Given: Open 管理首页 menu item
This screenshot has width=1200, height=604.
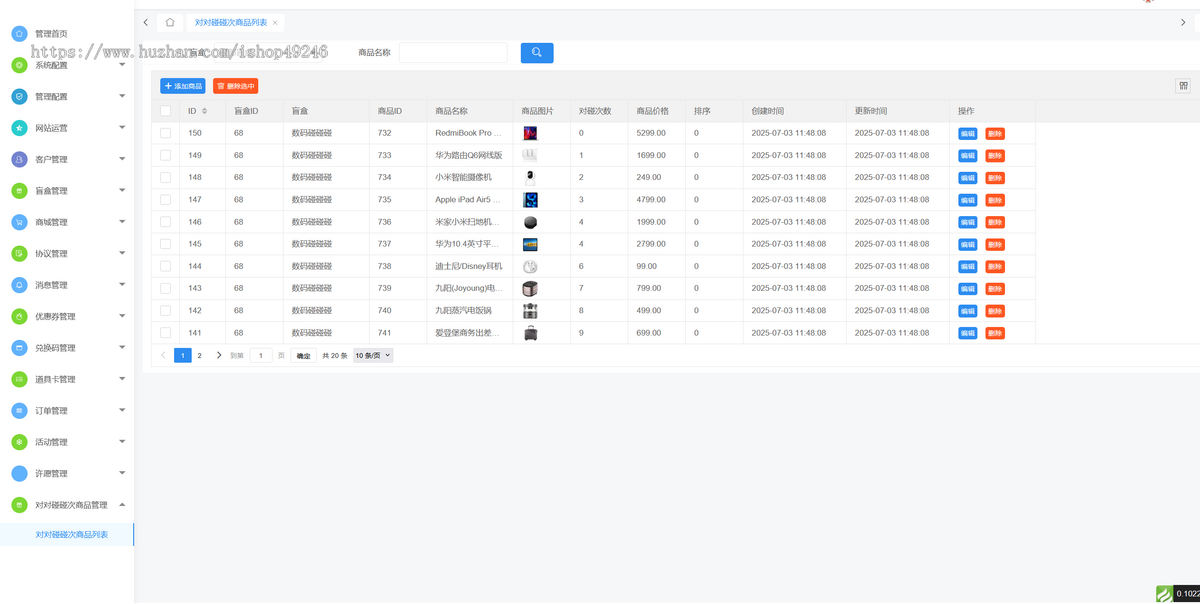Looking at the screenshot, I should click(x=52, y=33).
